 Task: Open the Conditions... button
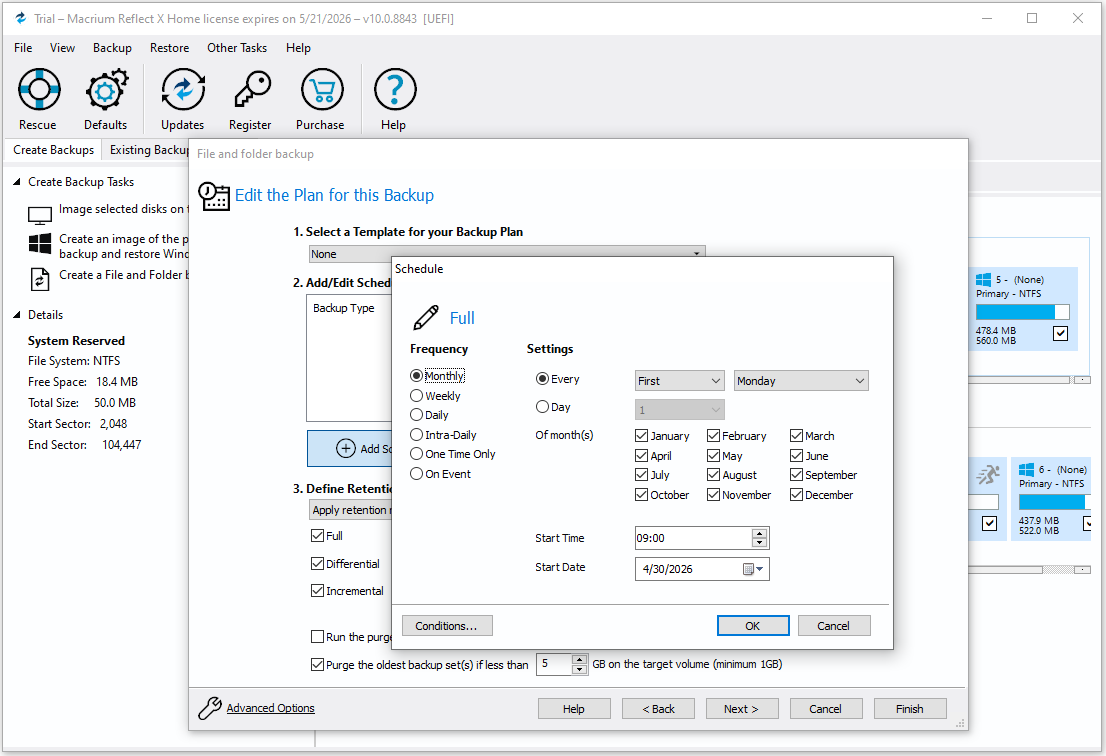(446, 626)
